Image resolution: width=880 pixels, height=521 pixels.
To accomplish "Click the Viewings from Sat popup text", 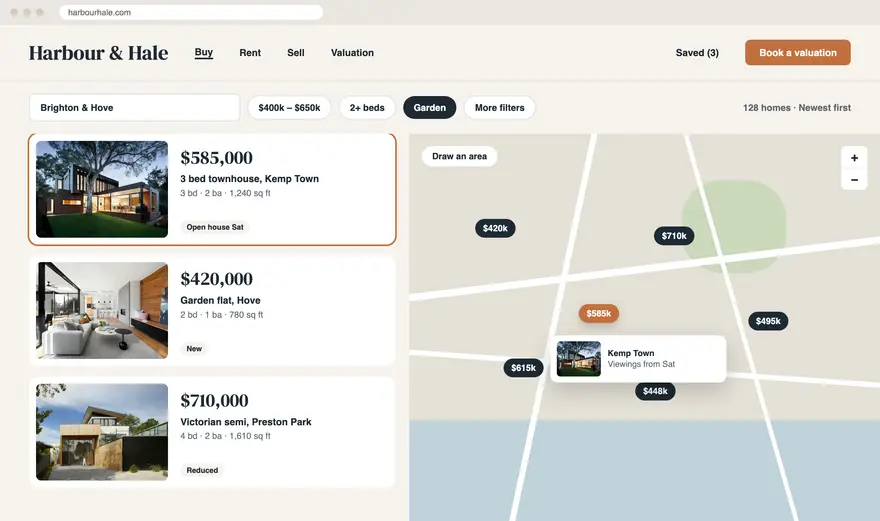I will tap(641, 364).
